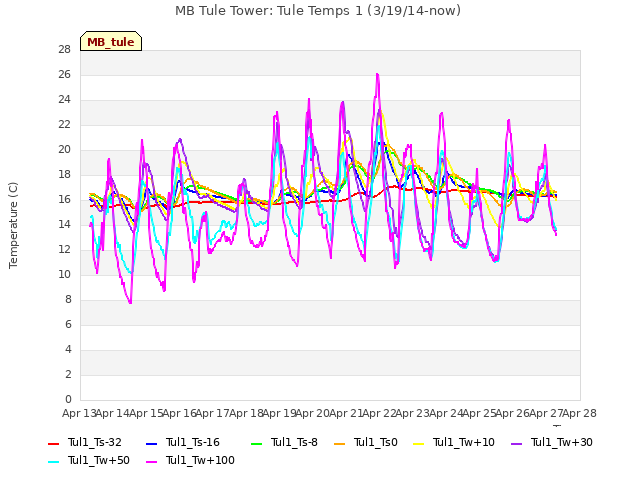
Task: Click the yellow Tul1_Tw+10 legend swatch
Action: (418, 443)
